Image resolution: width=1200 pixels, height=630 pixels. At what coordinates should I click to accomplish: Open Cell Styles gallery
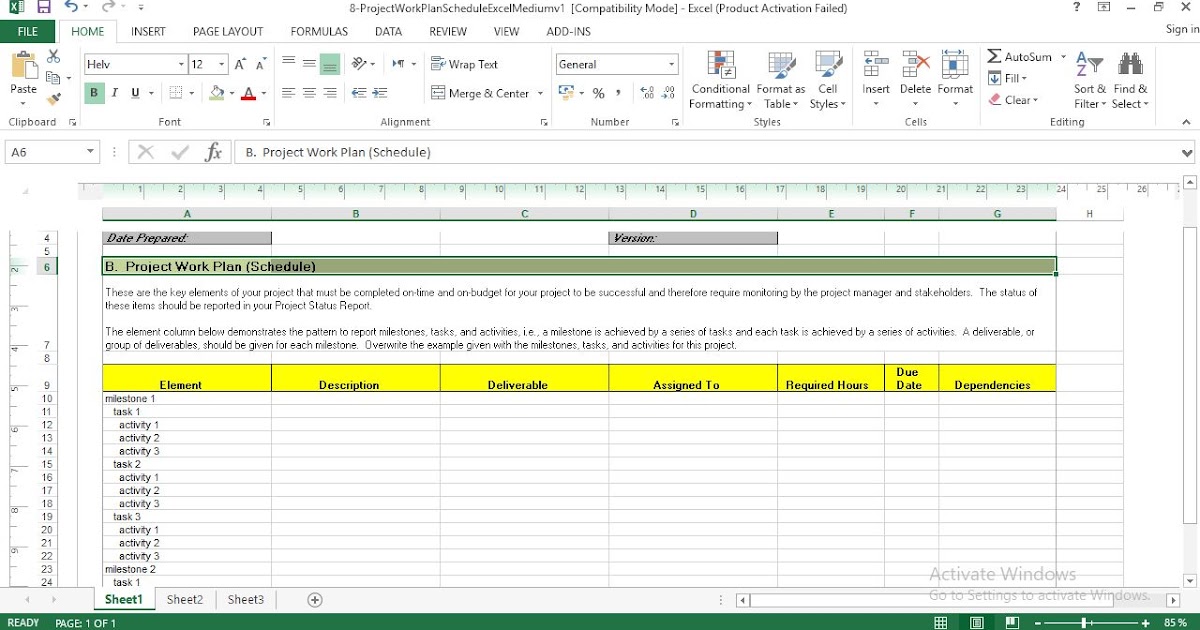click(828, 80)
